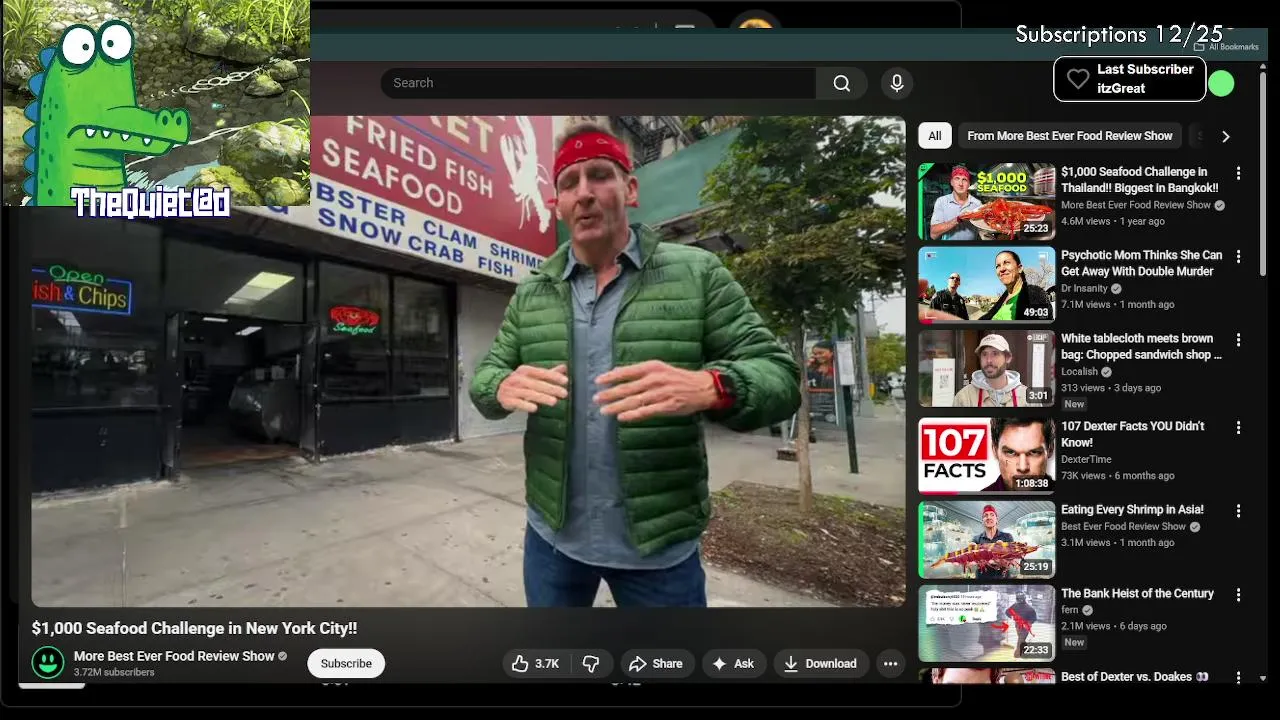Open options for White tablecloth video

pyautogui.click(x=1238, y=340)
